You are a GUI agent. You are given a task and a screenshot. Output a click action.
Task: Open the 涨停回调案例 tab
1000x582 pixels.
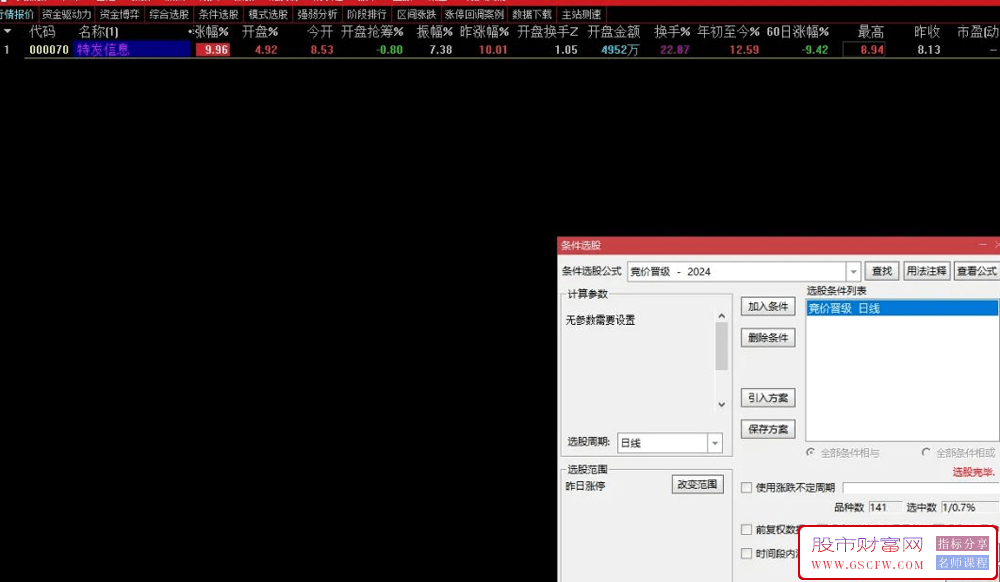[x=474, y=14]
